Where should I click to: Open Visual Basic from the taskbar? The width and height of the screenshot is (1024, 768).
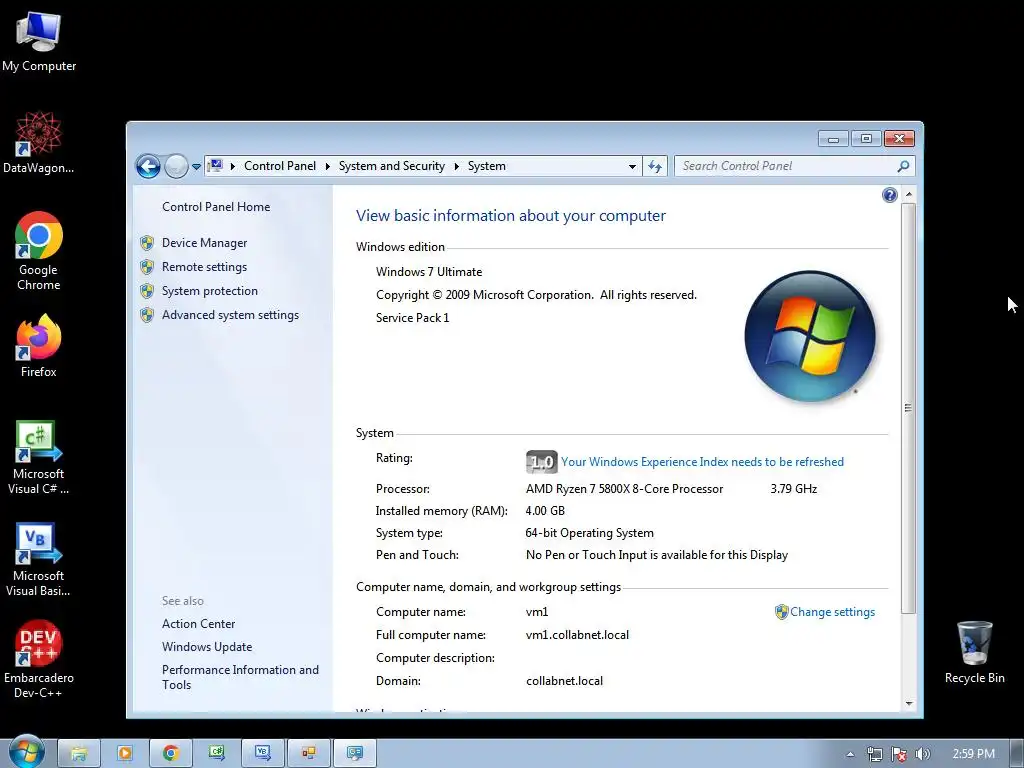pyautogui.click(x=263, y=754)
